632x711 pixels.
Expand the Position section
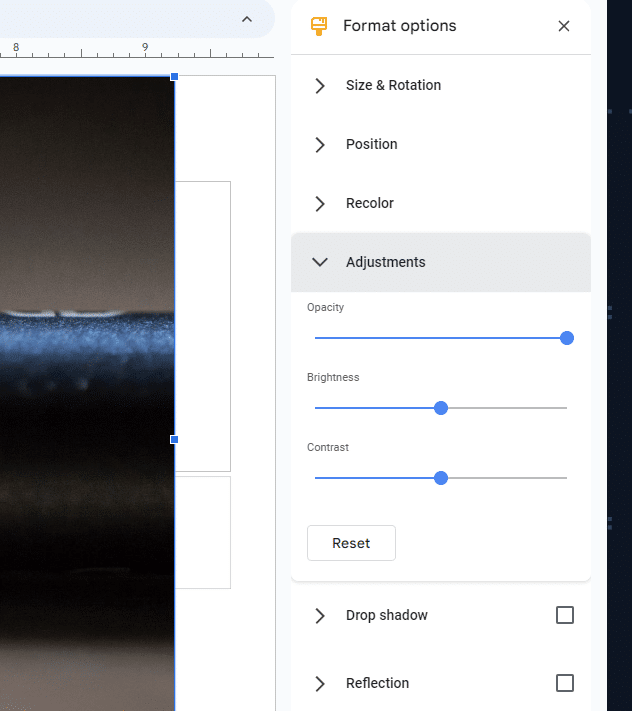click(441, 144)
